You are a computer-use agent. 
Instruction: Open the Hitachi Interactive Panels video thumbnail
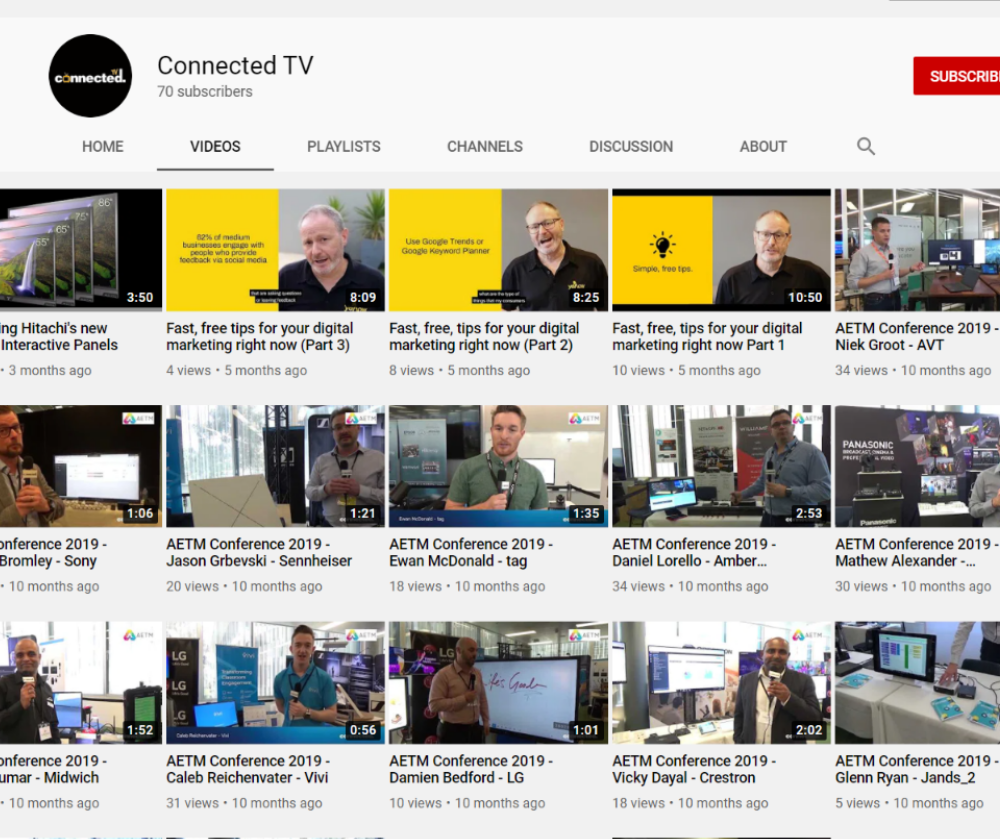click(x=81, y=250)
